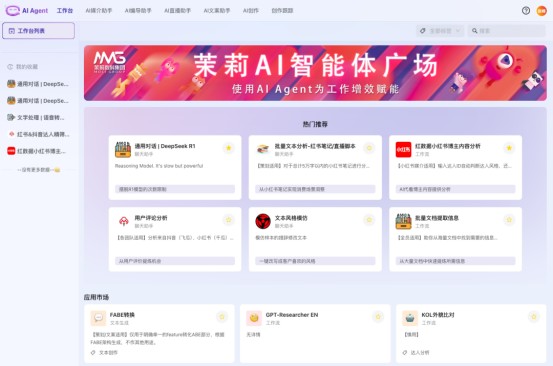Click the 红书&抖音达人 sidebar item icon

pos(11,134)
